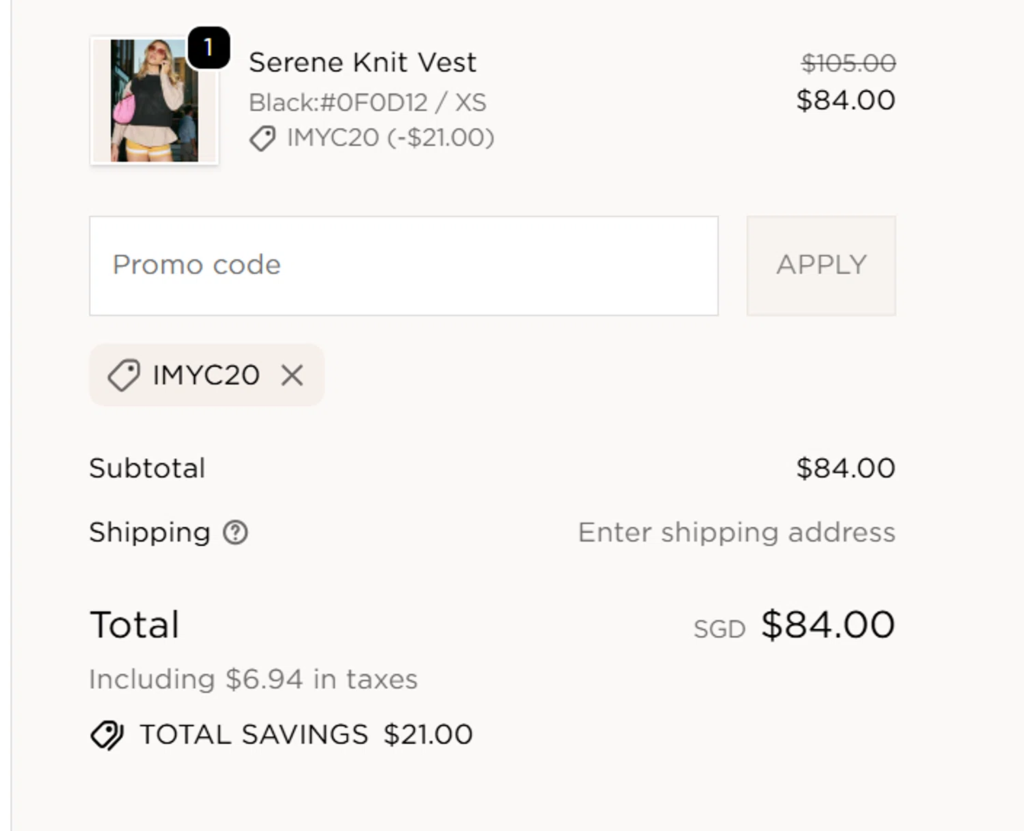Click the tag icon inside the IMYC20 chip
This screenshot has width=1024, height=831.
point(123,375)
